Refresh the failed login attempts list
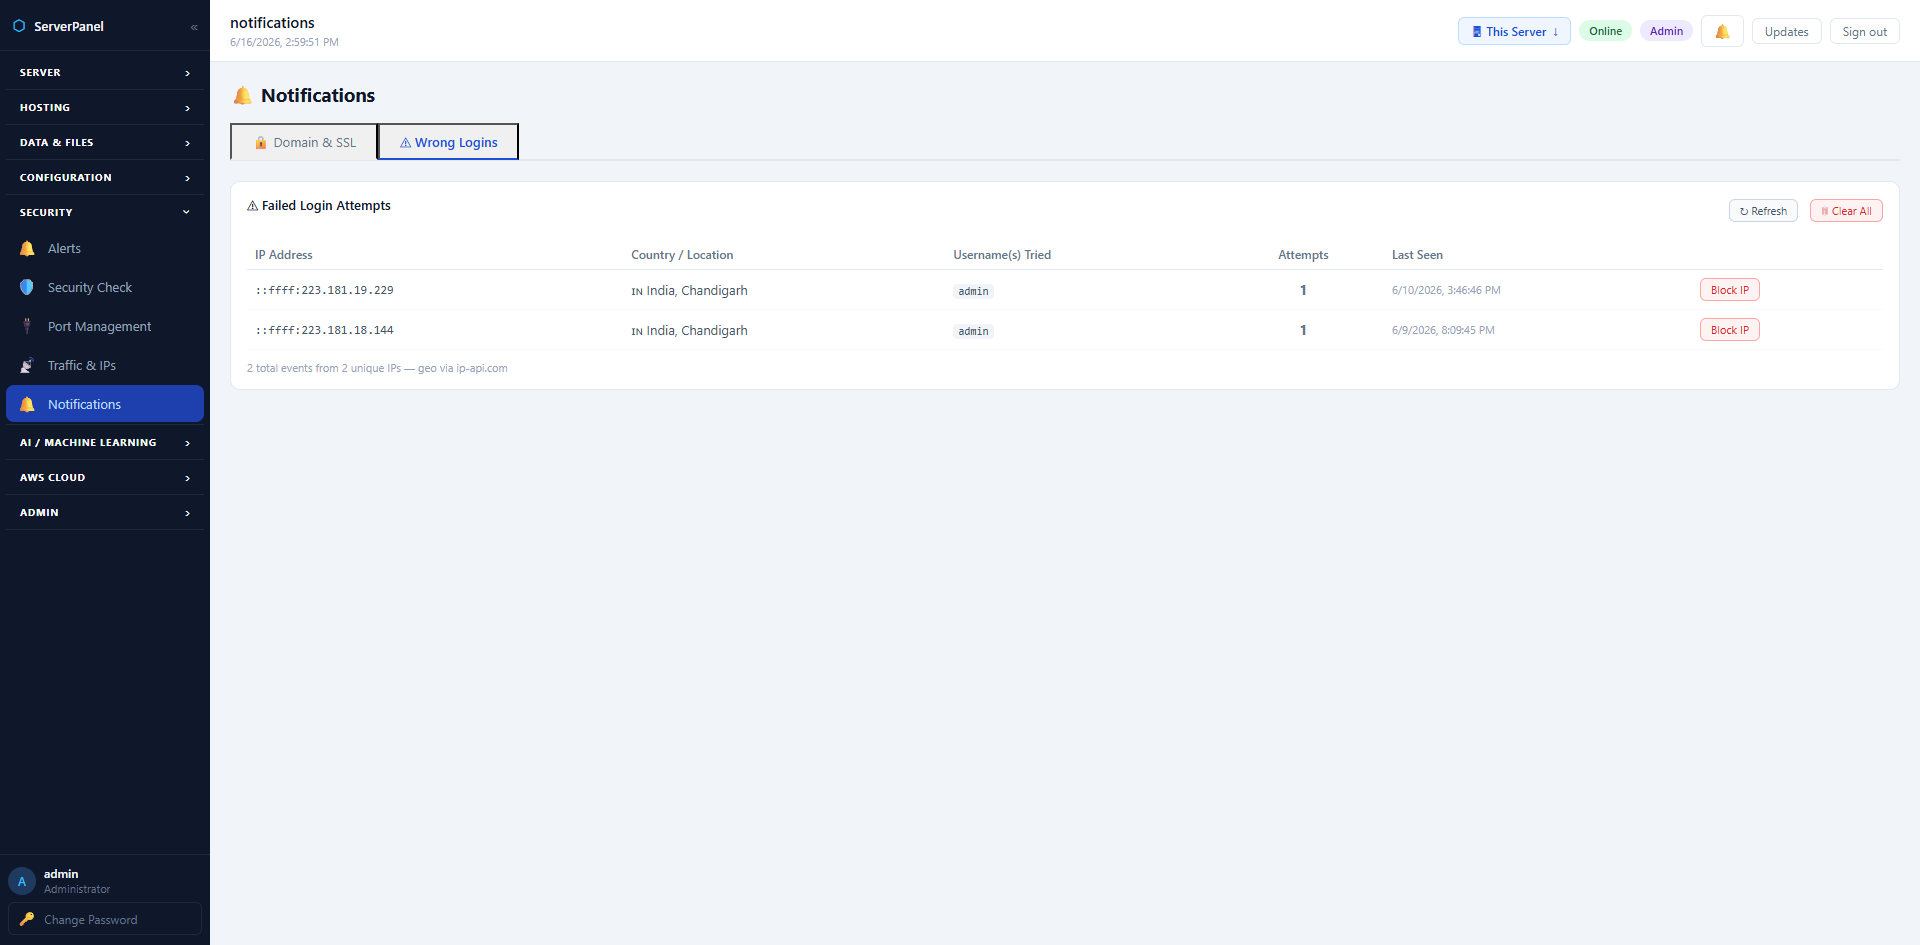1920x945 pixels. click(x=1763, y=211)
